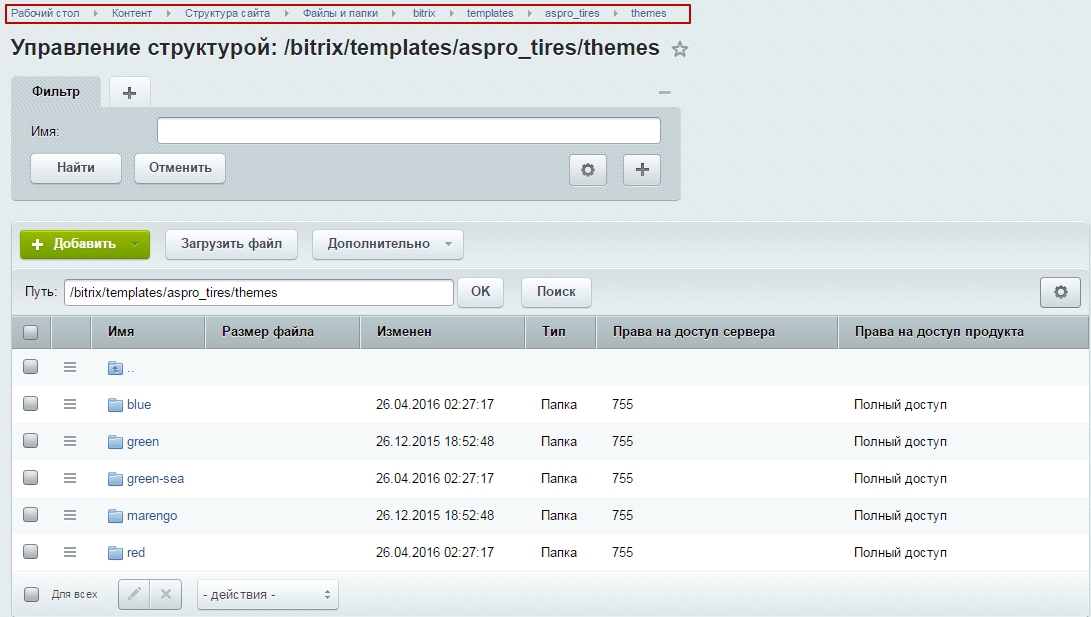This screenshot has width=1091, height=617.
Task: Click the parent folder up icon
Action: click(115, 368)
